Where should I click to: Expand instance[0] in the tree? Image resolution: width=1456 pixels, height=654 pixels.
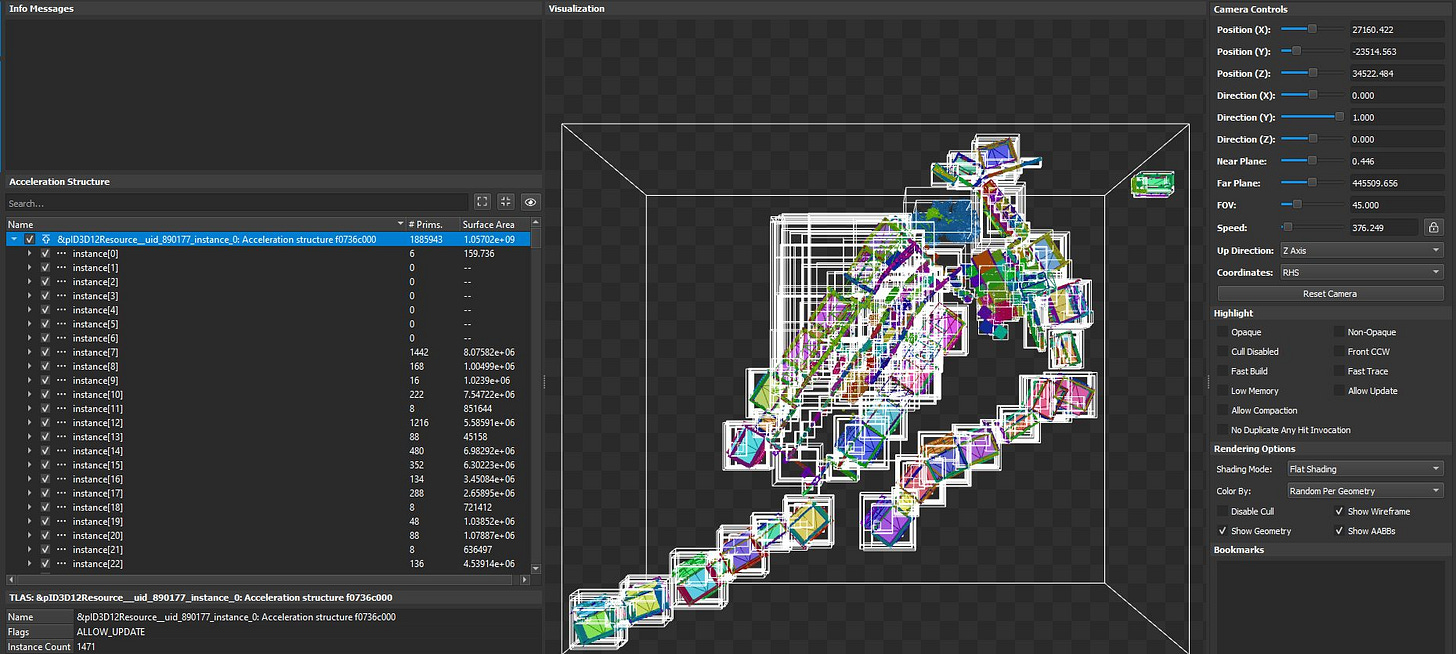click(x=29, y=254)
